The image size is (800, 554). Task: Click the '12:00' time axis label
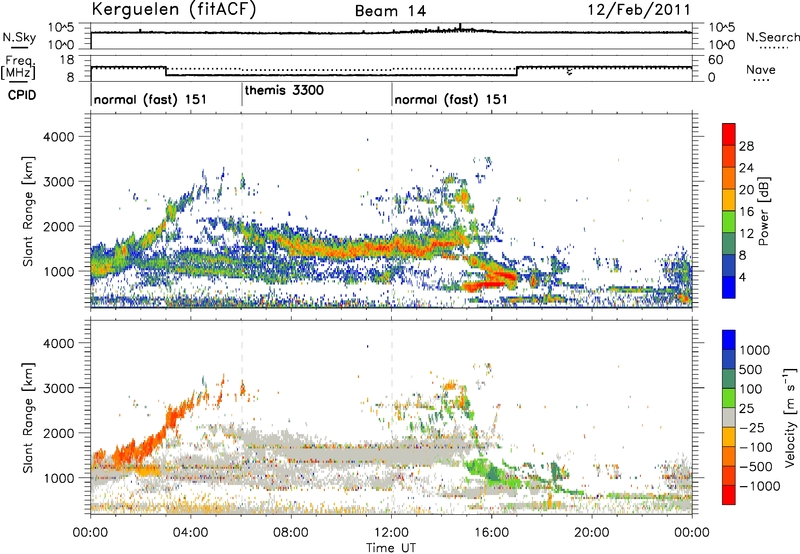point(391,533)
